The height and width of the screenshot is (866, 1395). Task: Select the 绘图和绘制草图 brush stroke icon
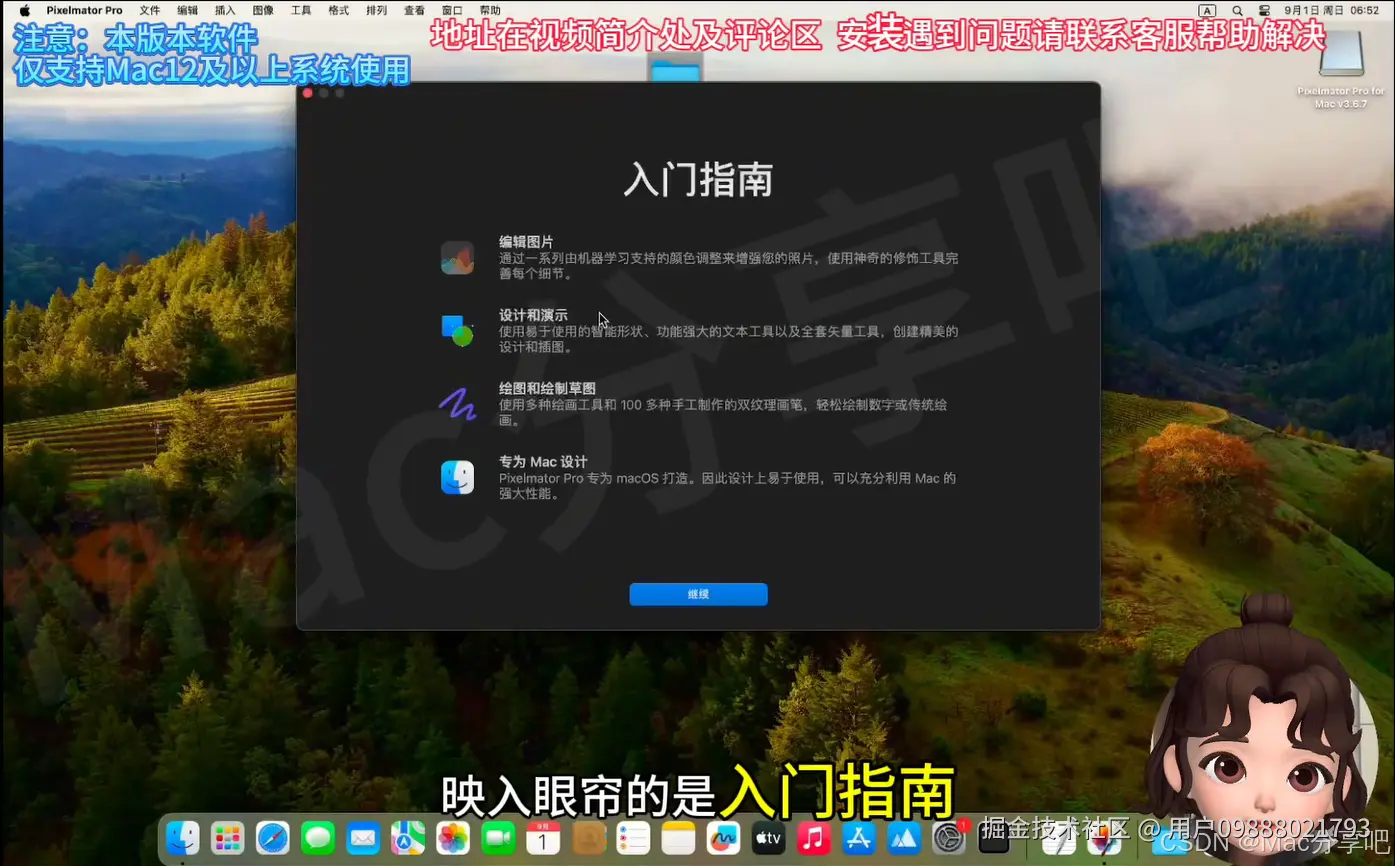[457, 404]
